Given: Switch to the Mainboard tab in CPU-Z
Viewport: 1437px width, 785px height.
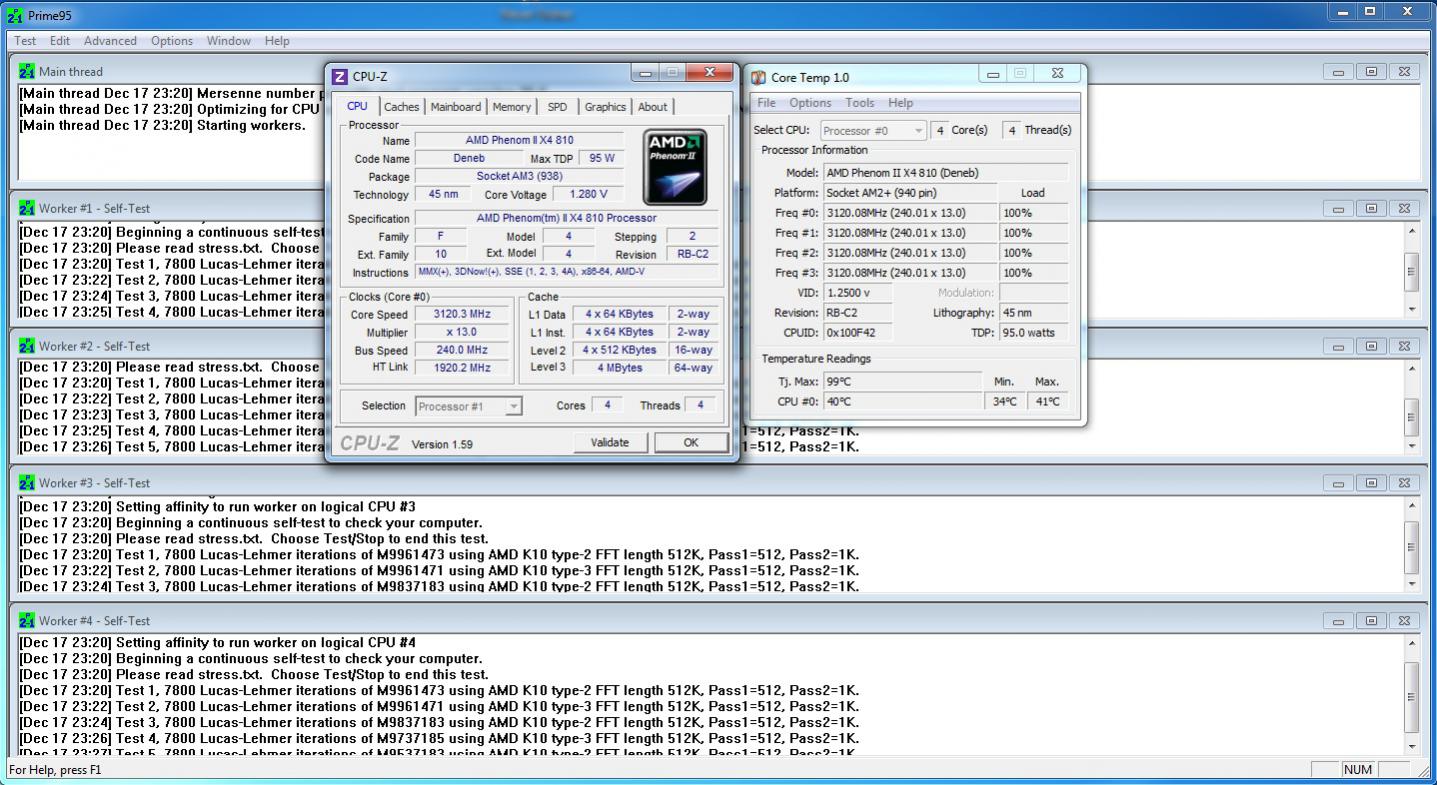Looking at the screenshot, I should (456, 107).
